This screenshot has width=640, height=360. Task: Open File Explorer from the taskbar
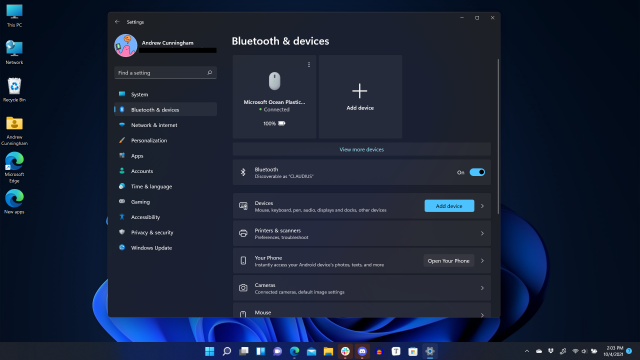tap(328, 351)
